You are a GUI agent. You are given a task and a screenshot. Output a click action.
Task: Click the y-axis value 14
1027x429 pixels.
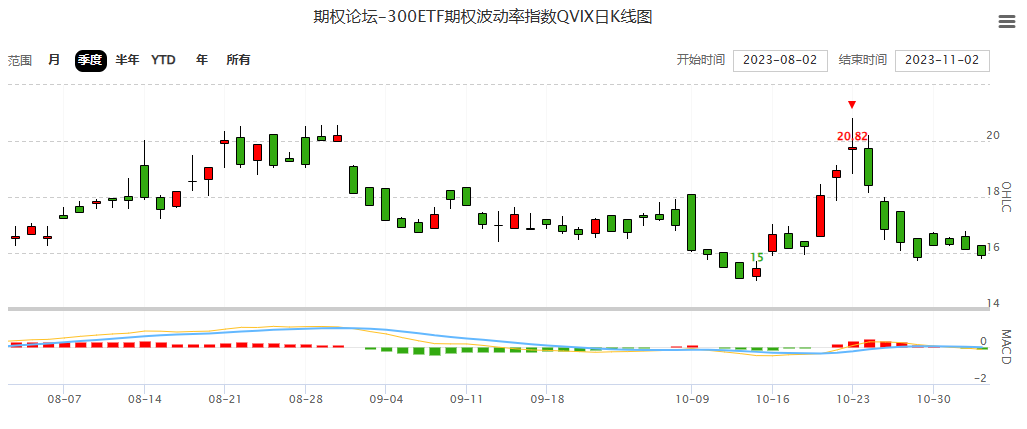tap(993, 303)
